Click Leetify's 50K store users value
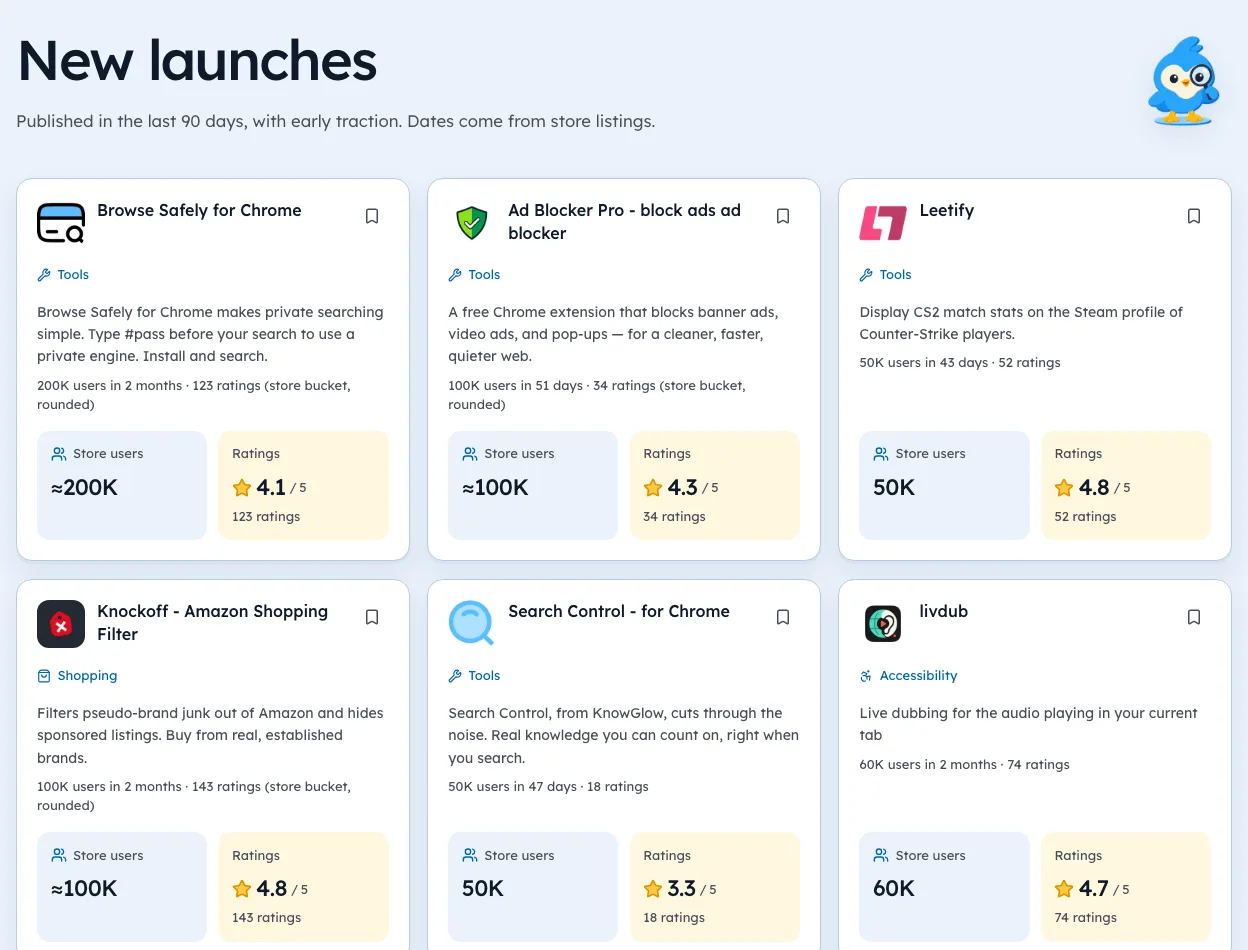 [894, 488]
